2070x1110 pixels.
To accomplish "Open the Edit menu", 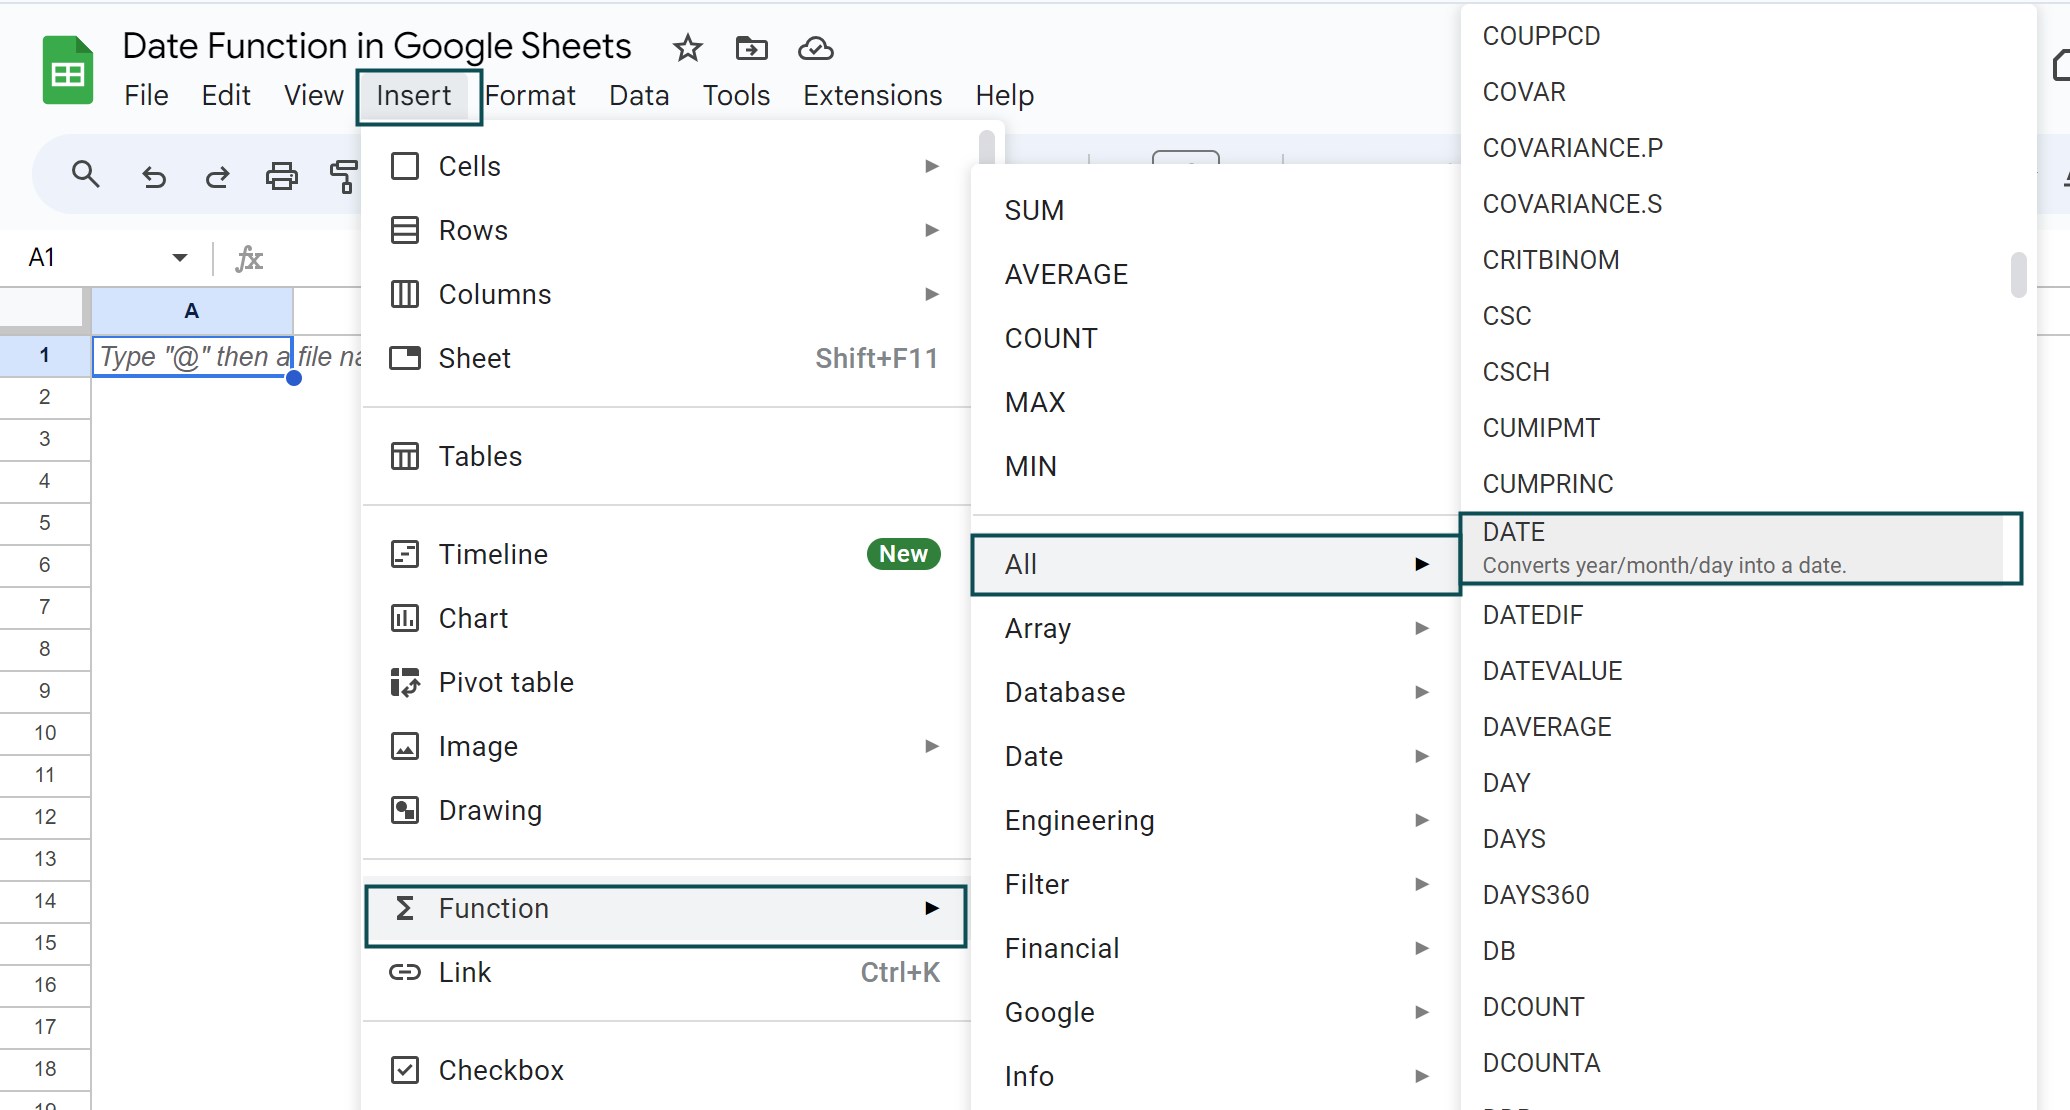I will [226, 95].
